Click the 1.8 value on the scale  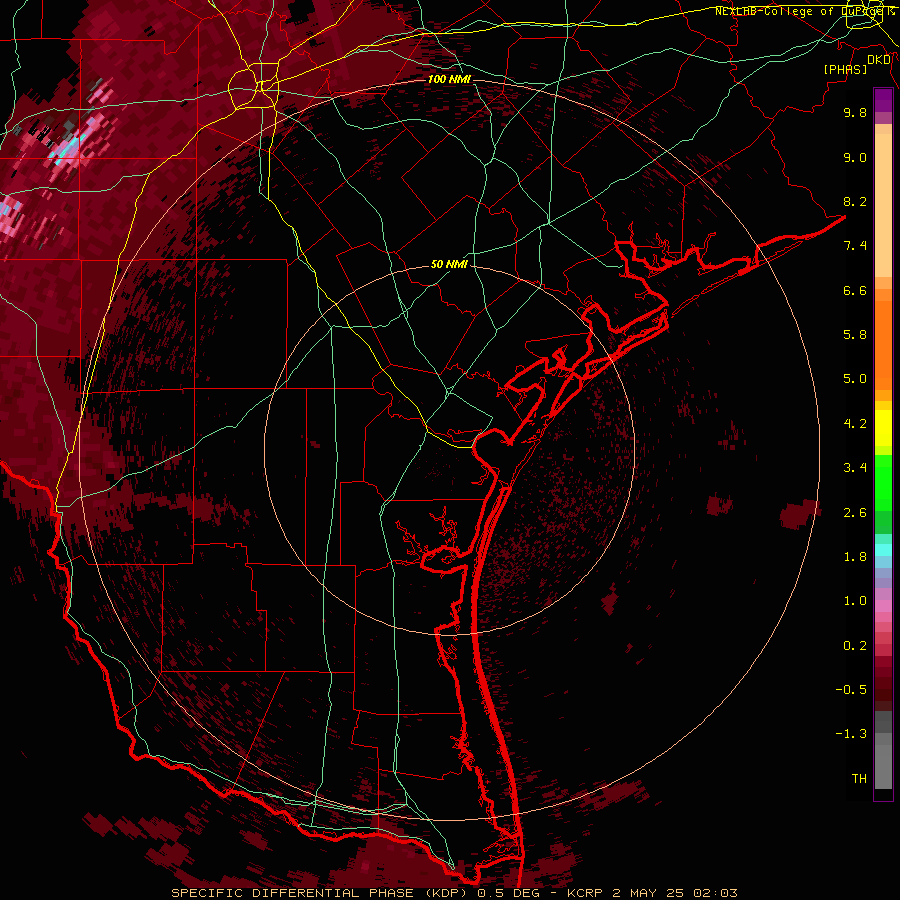(x=855, y=557)
